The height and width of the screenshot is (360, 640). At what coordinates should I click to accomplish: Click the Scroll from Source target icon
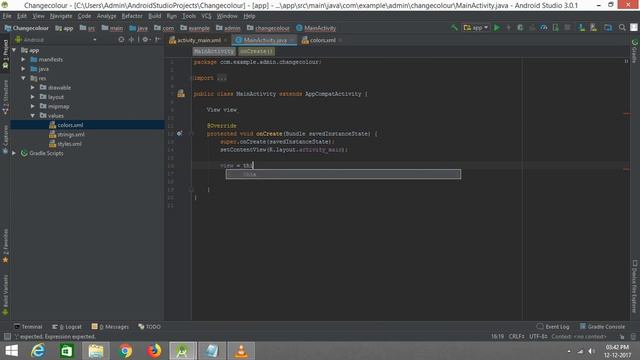(121, 40)
